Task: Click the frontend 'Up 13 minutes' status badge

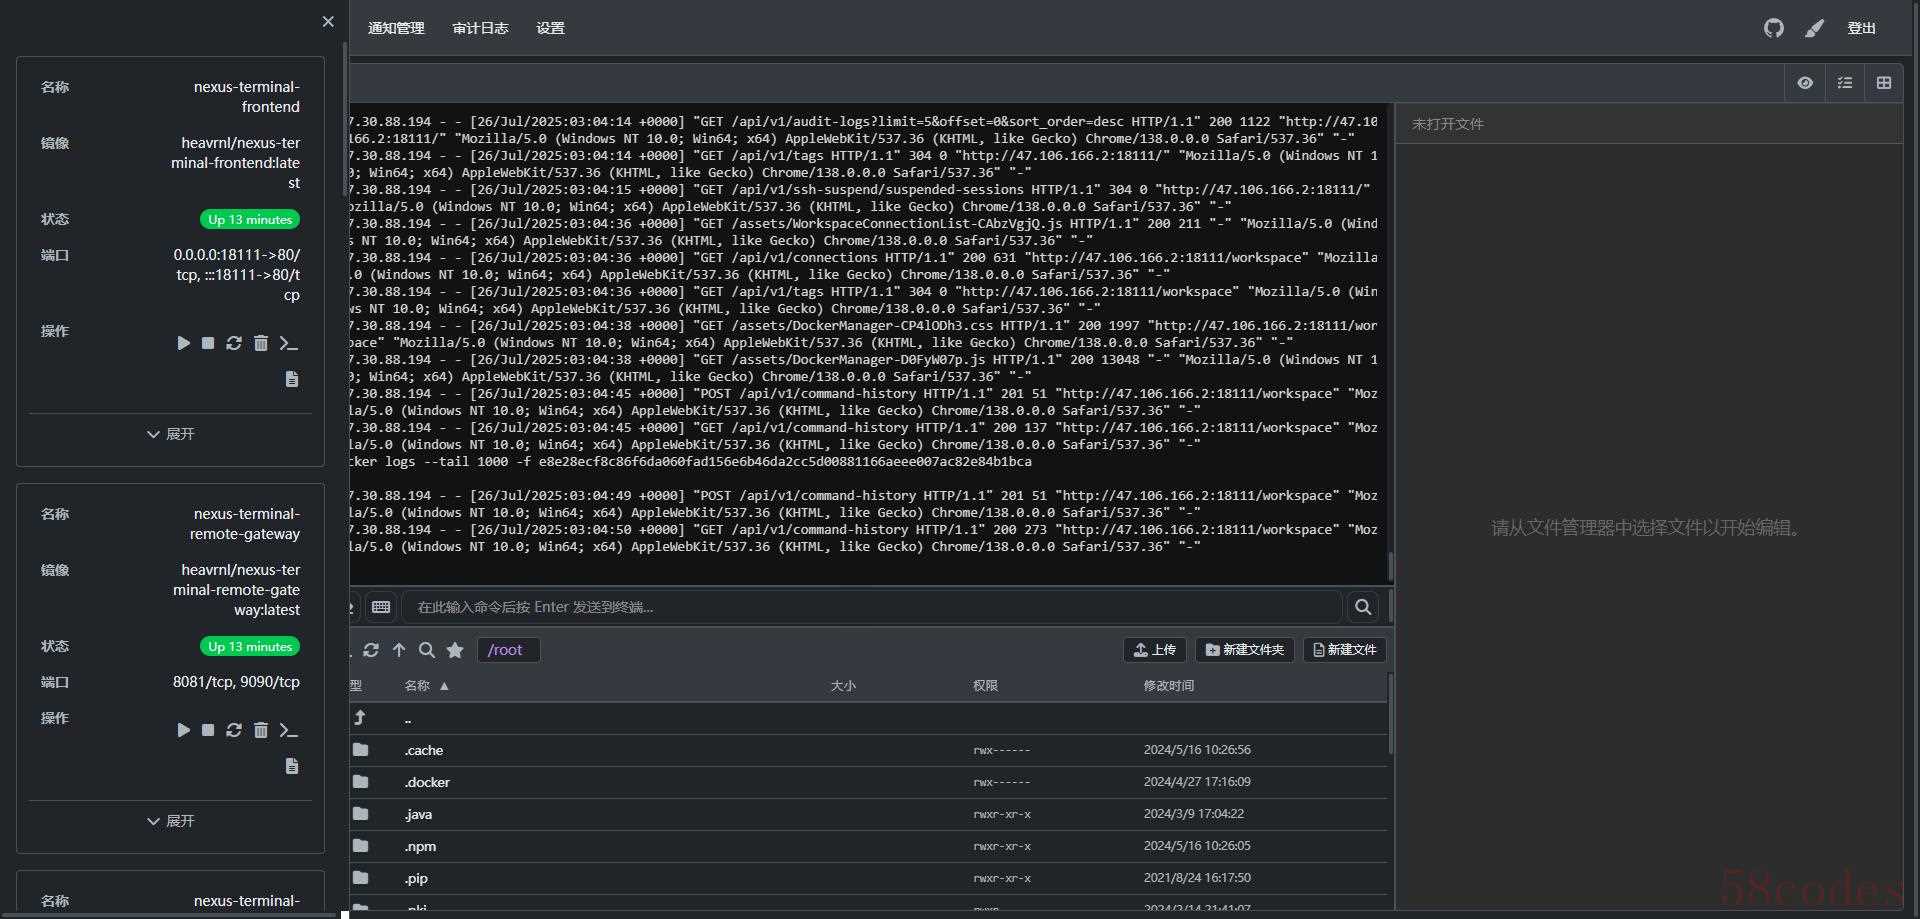Action: [x=250, y=219]
